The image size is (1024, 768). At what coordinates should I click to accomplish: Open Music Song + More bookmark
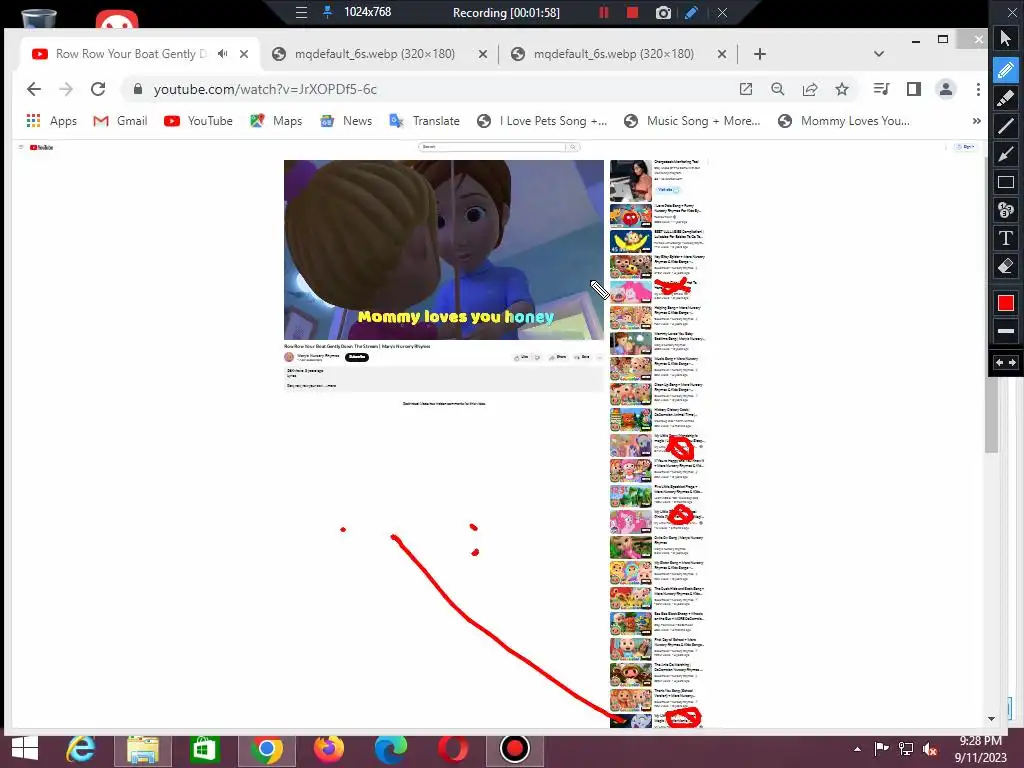coord(692,121)
